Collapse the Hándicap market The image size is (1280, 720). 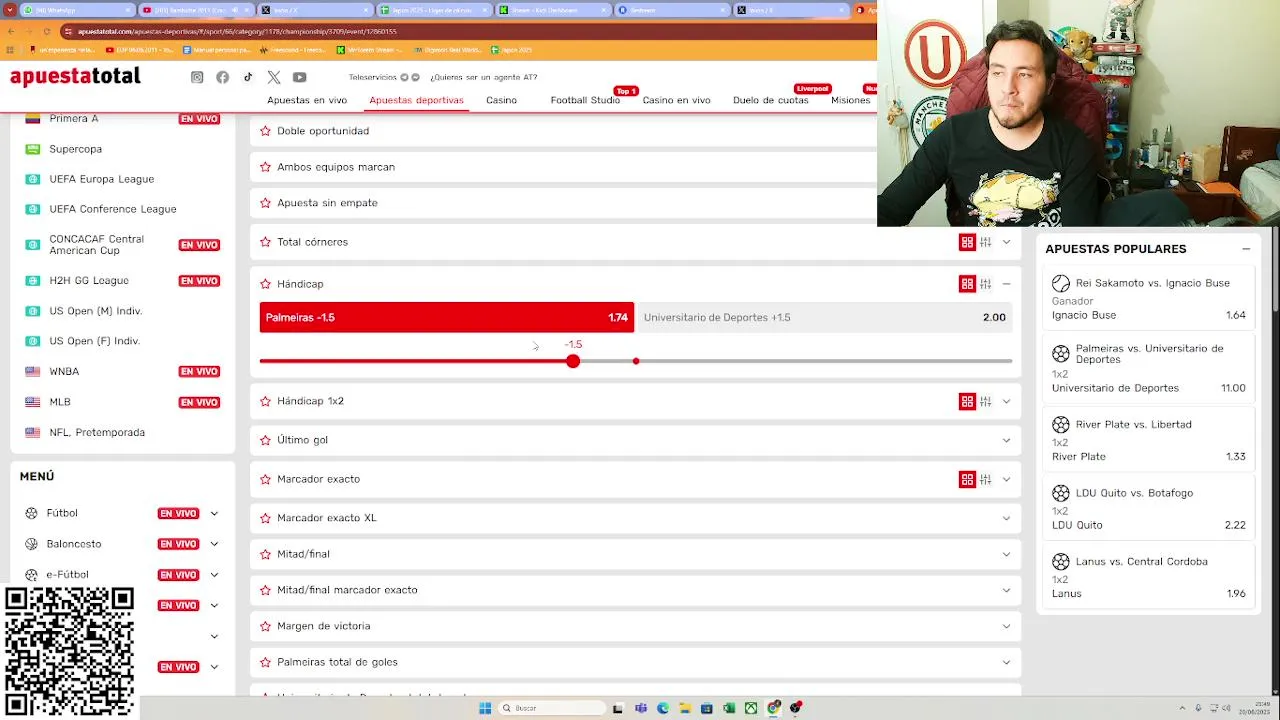tap(1006, 284)
